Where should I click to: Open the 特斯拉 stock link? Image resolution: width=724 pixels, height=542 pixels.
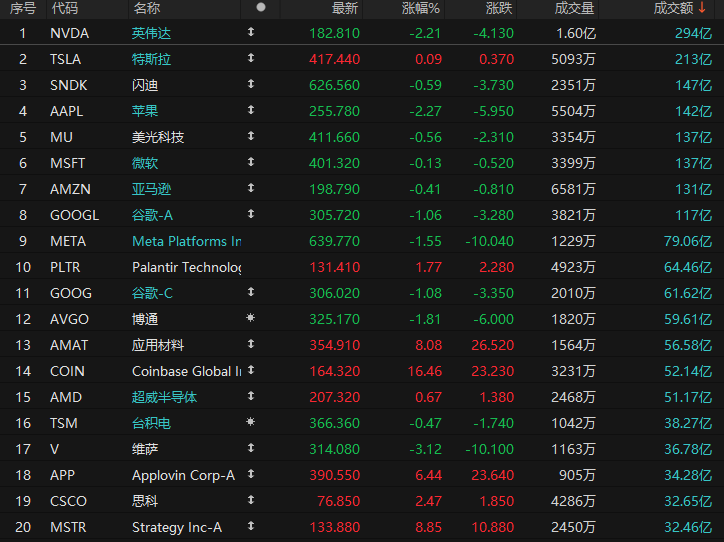click(x=151, y=59)
